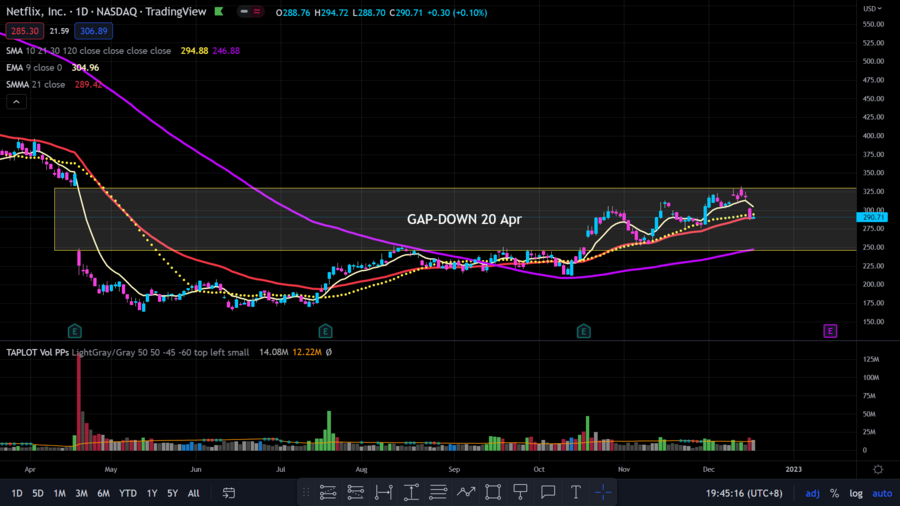900x506 pixels.
Task: Open the USD currency dropdown
Action: tap(872, 9)
